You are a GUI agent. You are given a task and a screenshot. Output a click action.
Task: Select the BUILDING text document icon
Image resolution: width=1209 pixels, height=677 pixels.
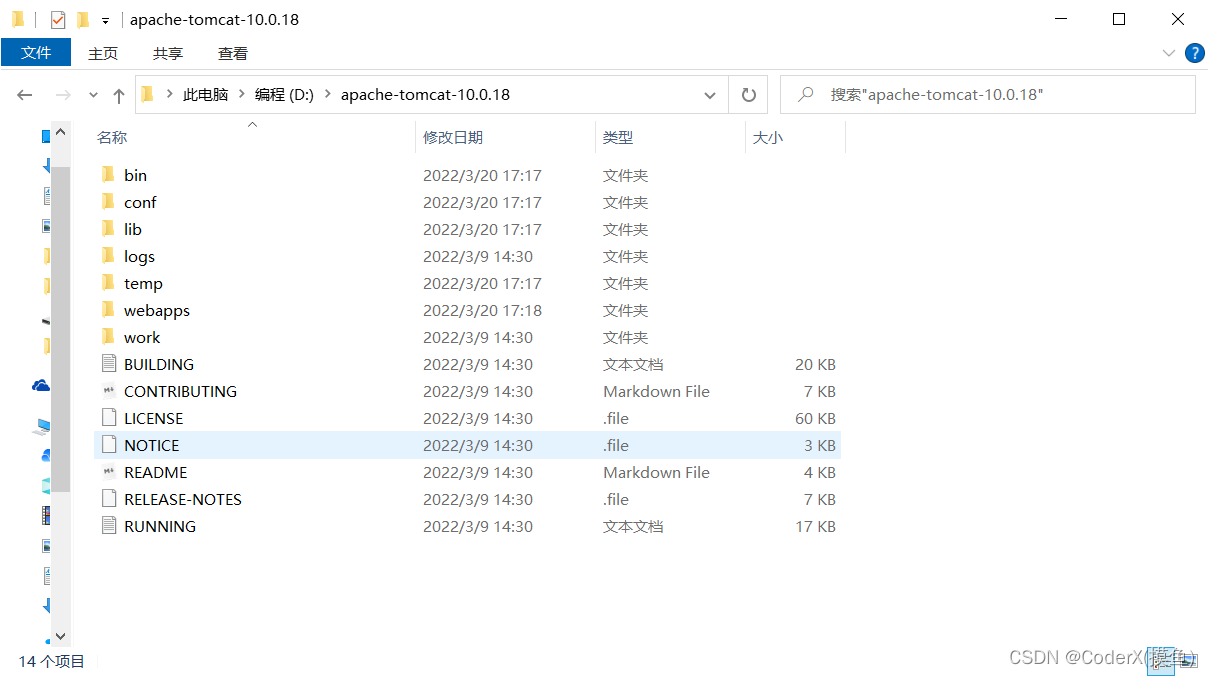(x=109, y=363)
